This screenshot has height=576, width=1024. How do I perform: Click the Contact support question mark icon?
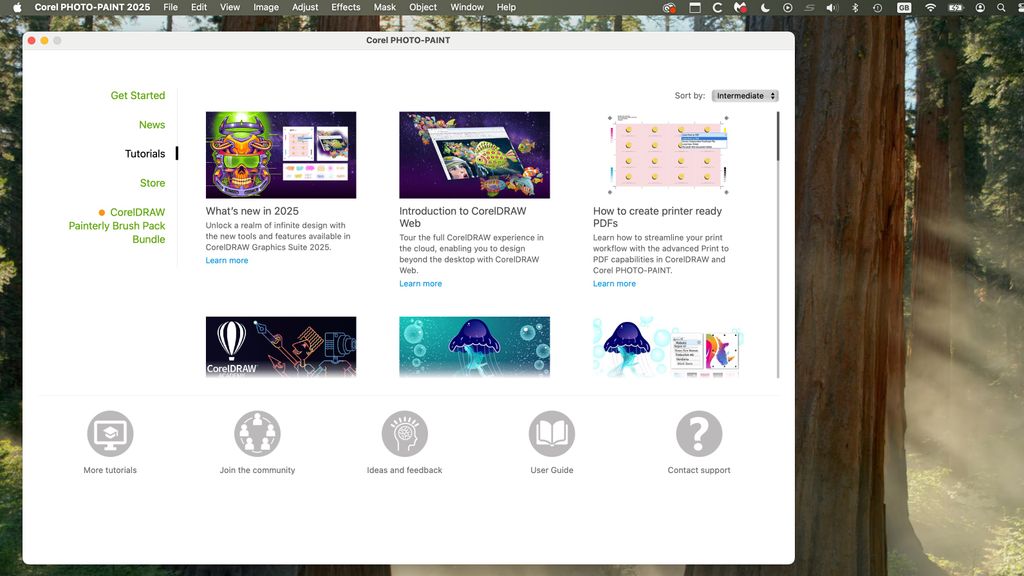point(698,430)
